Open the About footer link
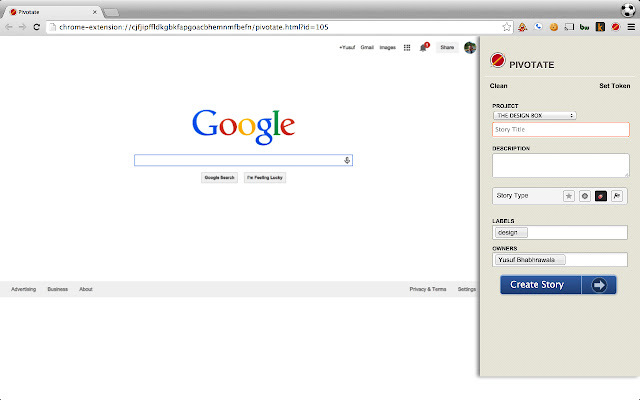This screenshot has height=400, width=640. [86, 289]
